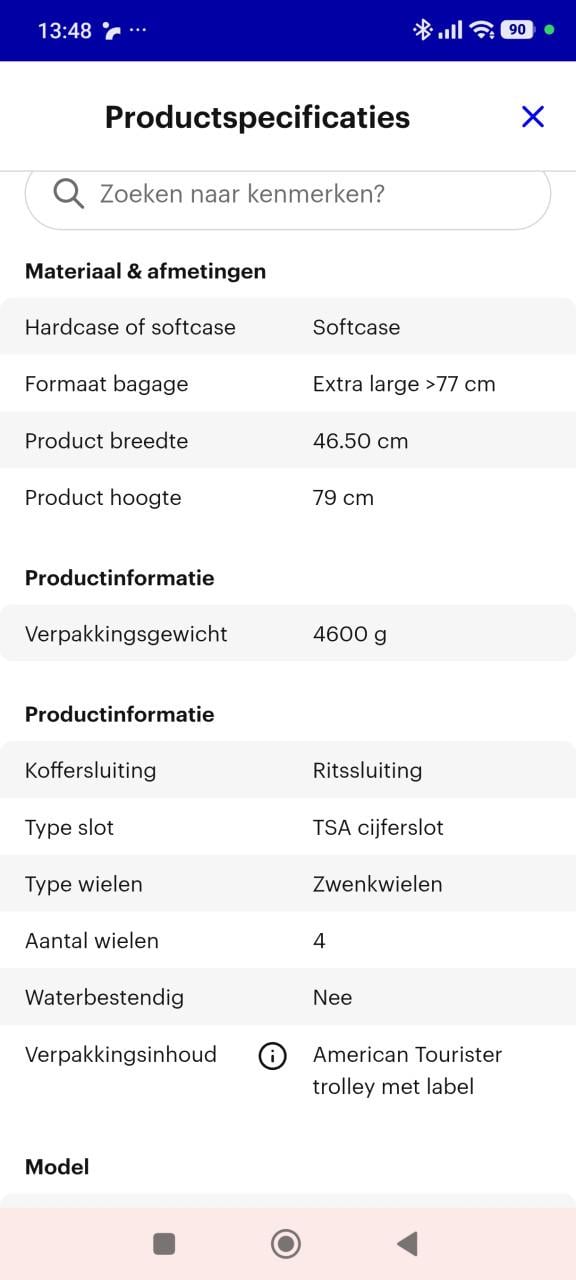Tap the Waterbestendig row showing Nee
Viewport: 576px width, 1280px height.
point(288,997)
